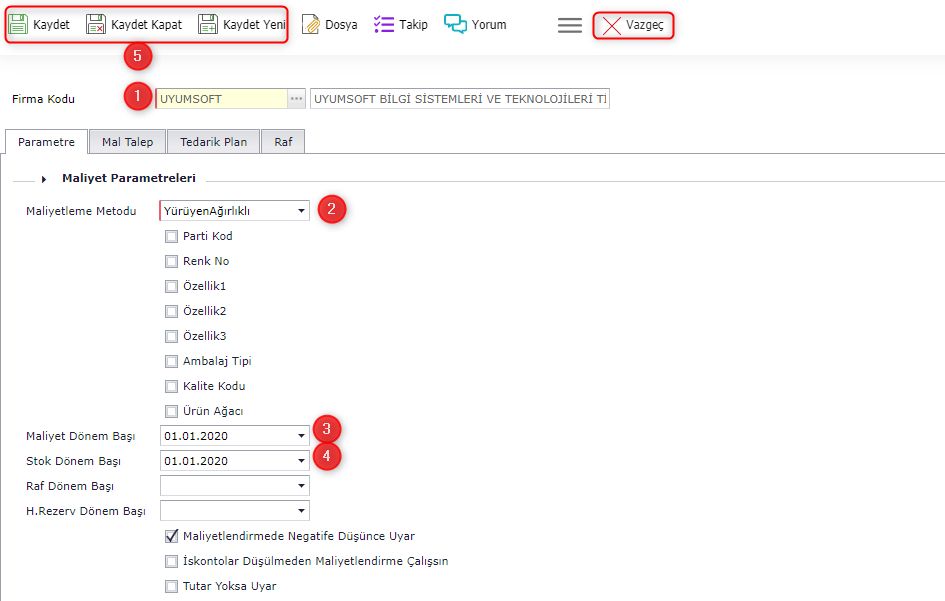Open the hamburger menu icon
This screenshot has height=601, width=945.
tap(570, 26)
